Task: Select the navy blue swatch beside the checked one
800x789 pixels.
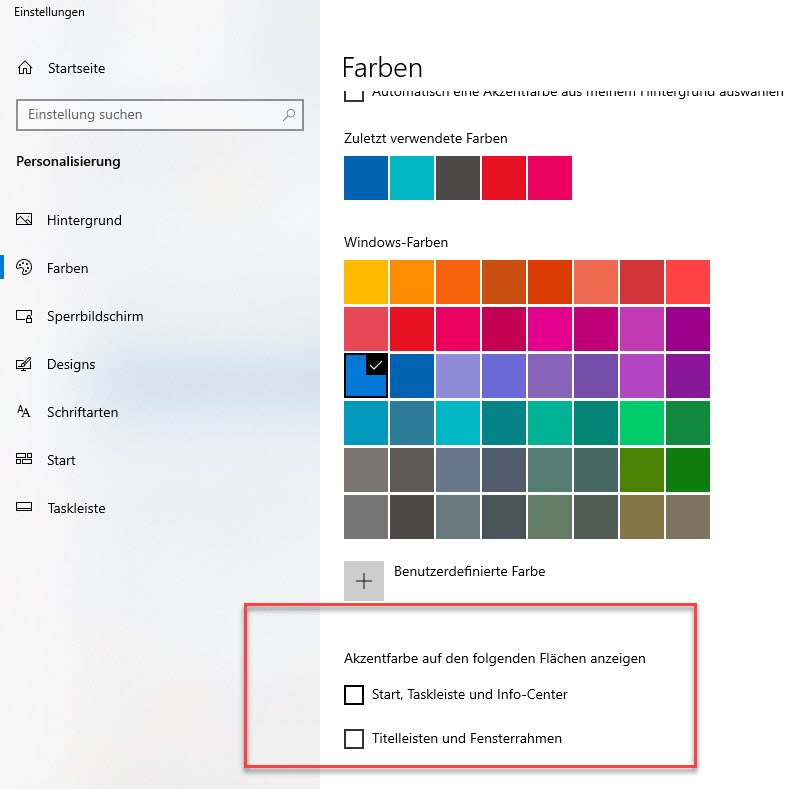Action: (x=412, y=376)
